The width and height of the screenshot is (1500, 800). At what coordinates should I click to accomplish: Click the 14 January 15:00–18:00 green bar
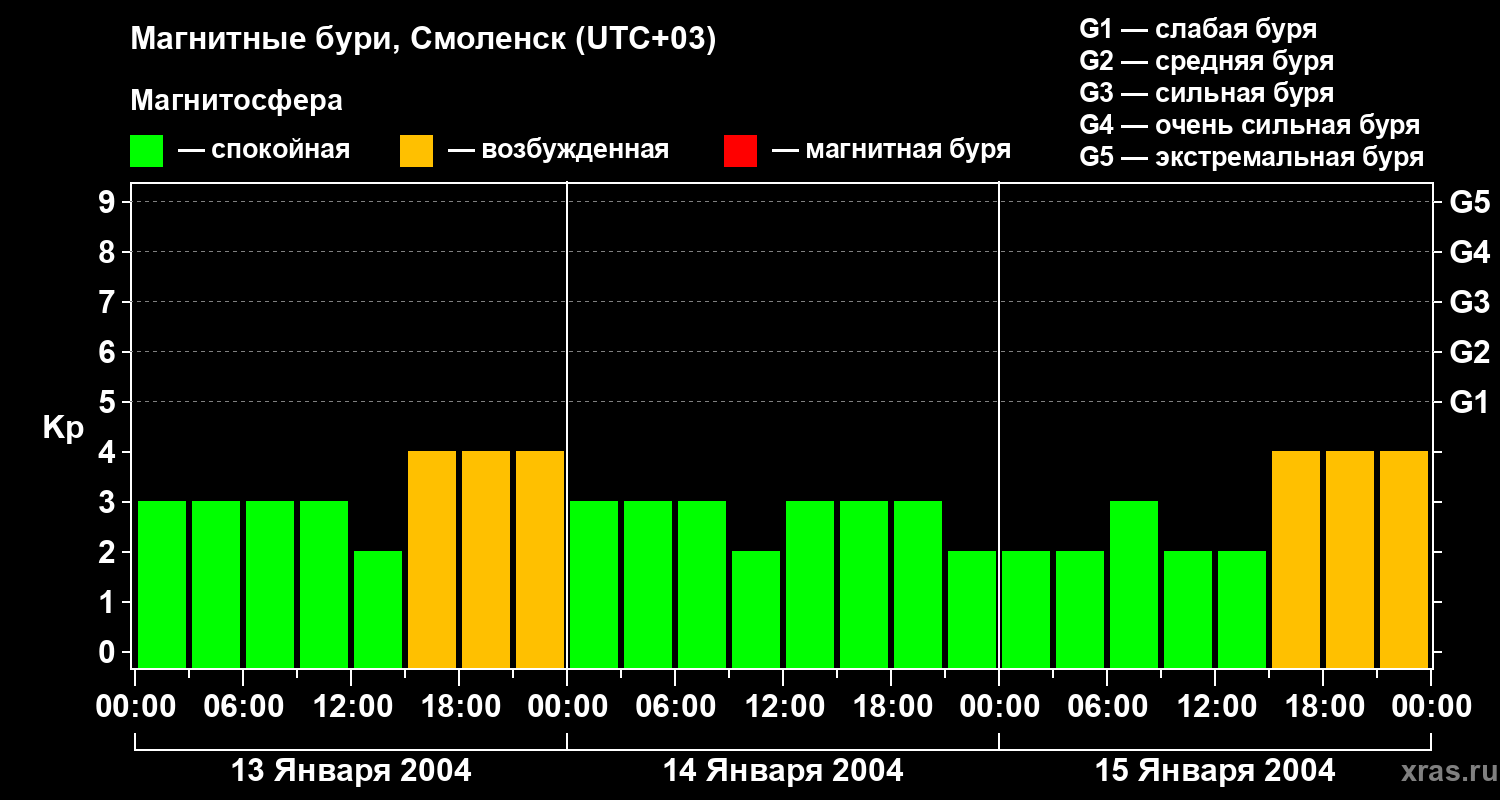(x=864, y=584)
